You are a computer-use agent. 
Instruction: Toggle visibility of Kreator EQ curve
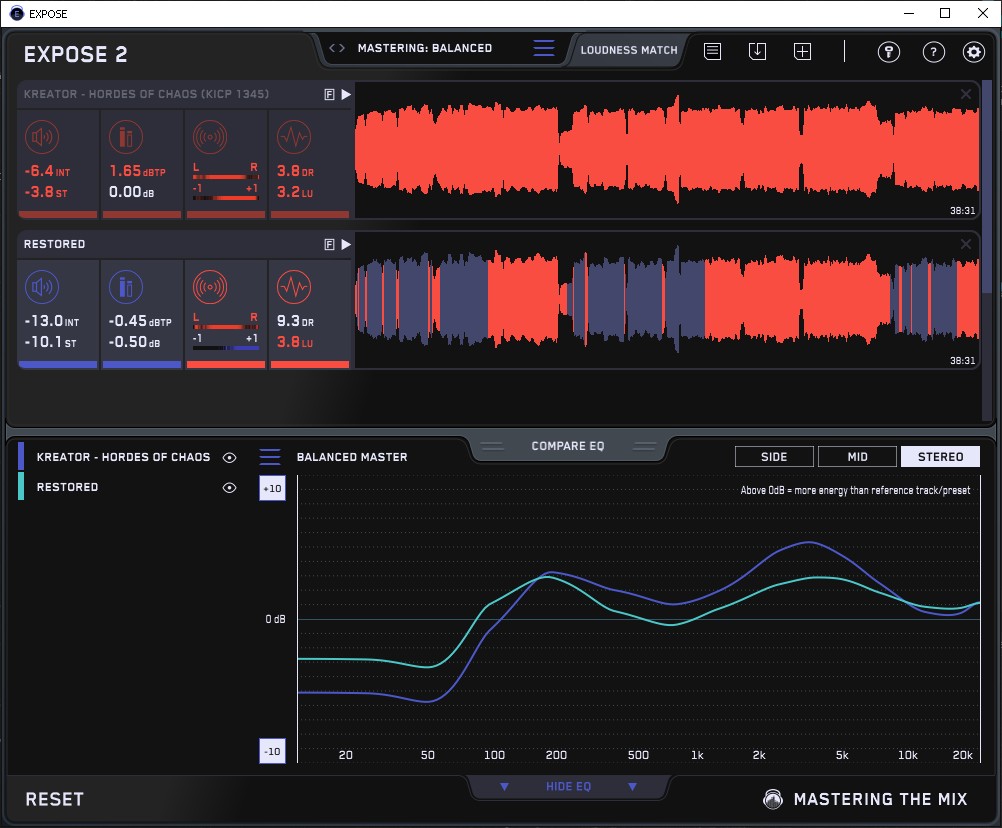(230, 457)
